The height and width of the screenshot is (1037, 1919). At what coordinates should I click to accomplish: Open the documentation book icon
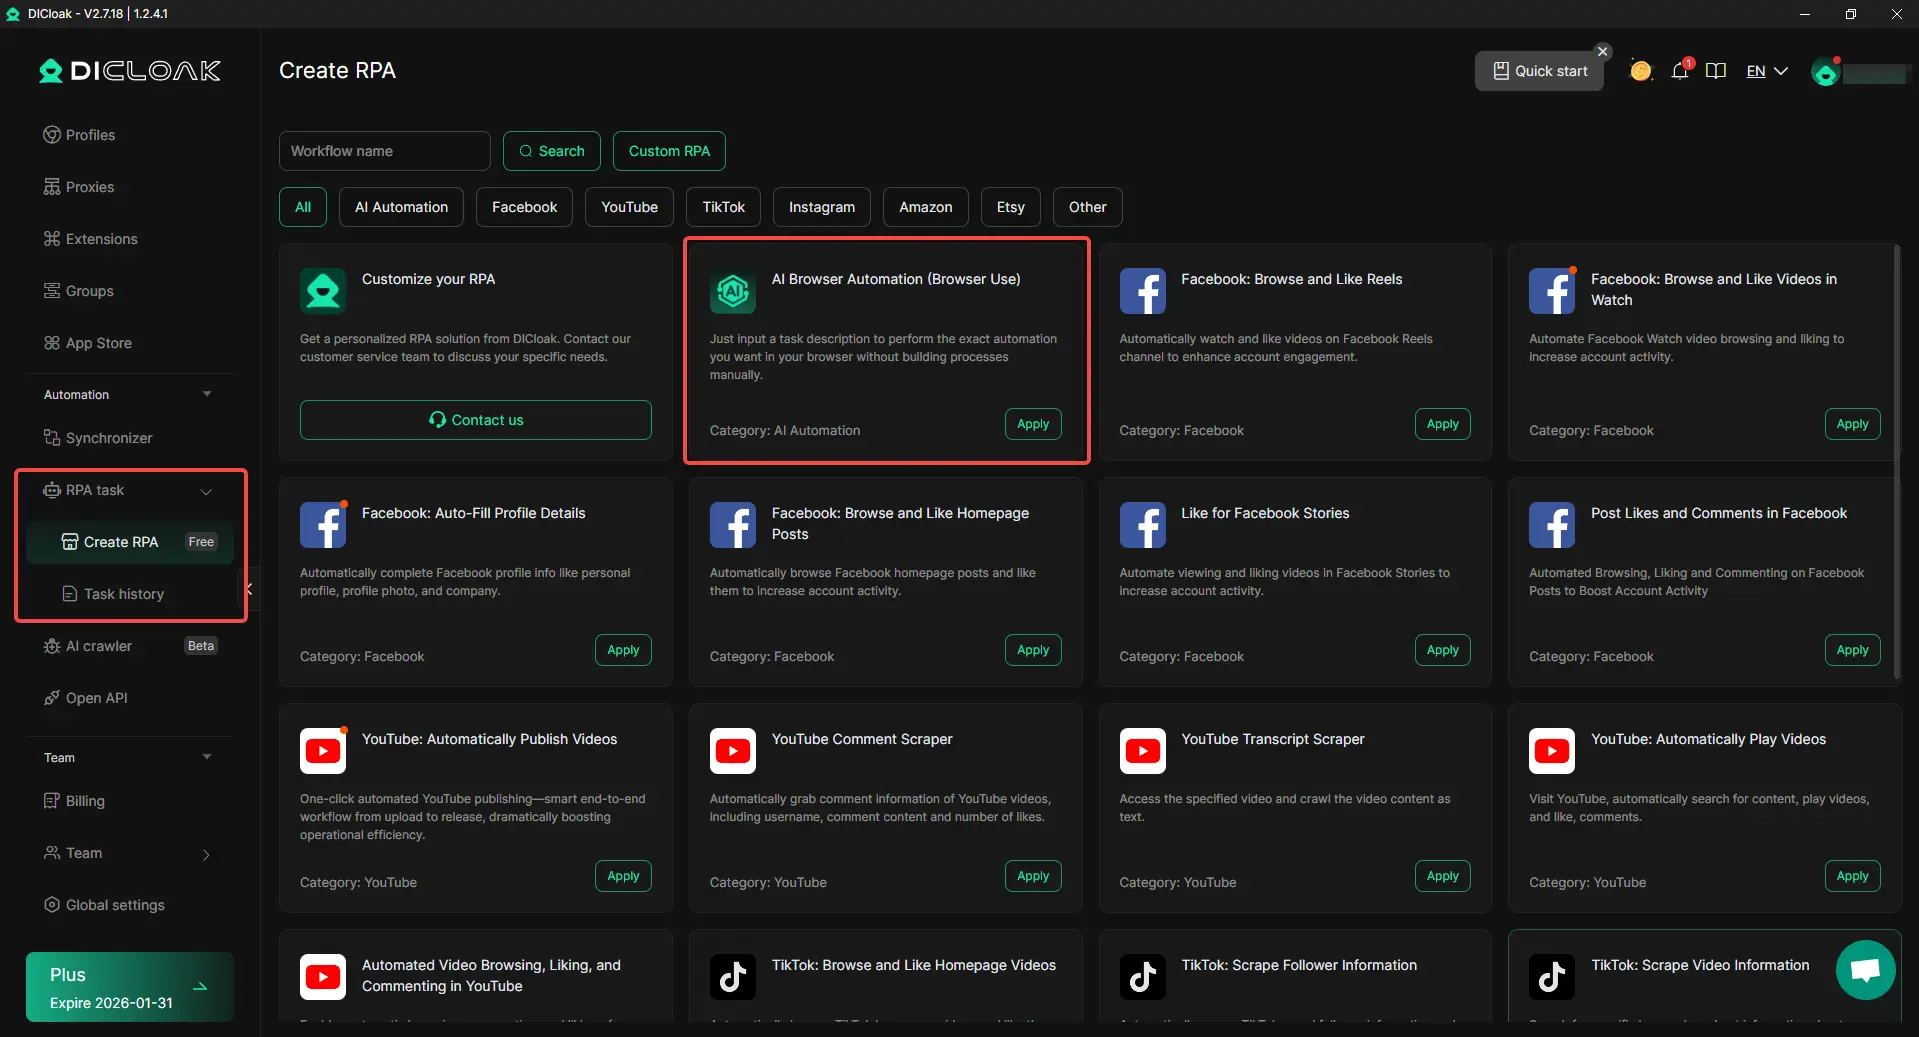tap(1716, 71)
